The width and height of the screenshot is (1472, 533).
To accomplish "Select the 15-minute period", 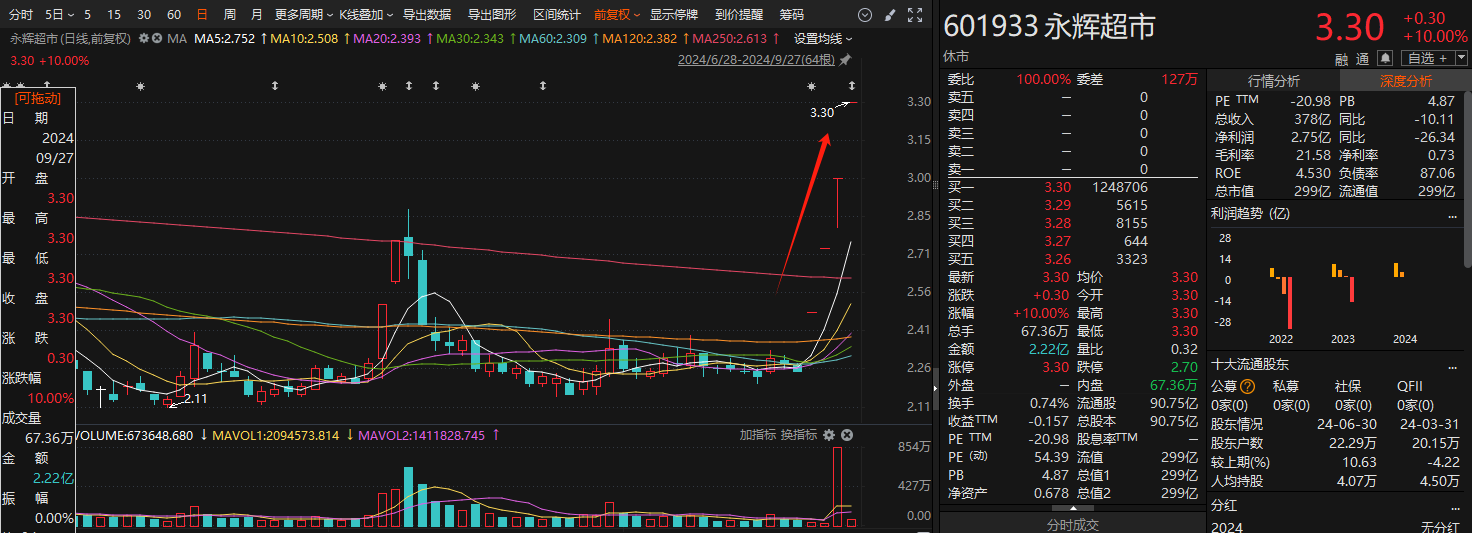I will [114, 15].
